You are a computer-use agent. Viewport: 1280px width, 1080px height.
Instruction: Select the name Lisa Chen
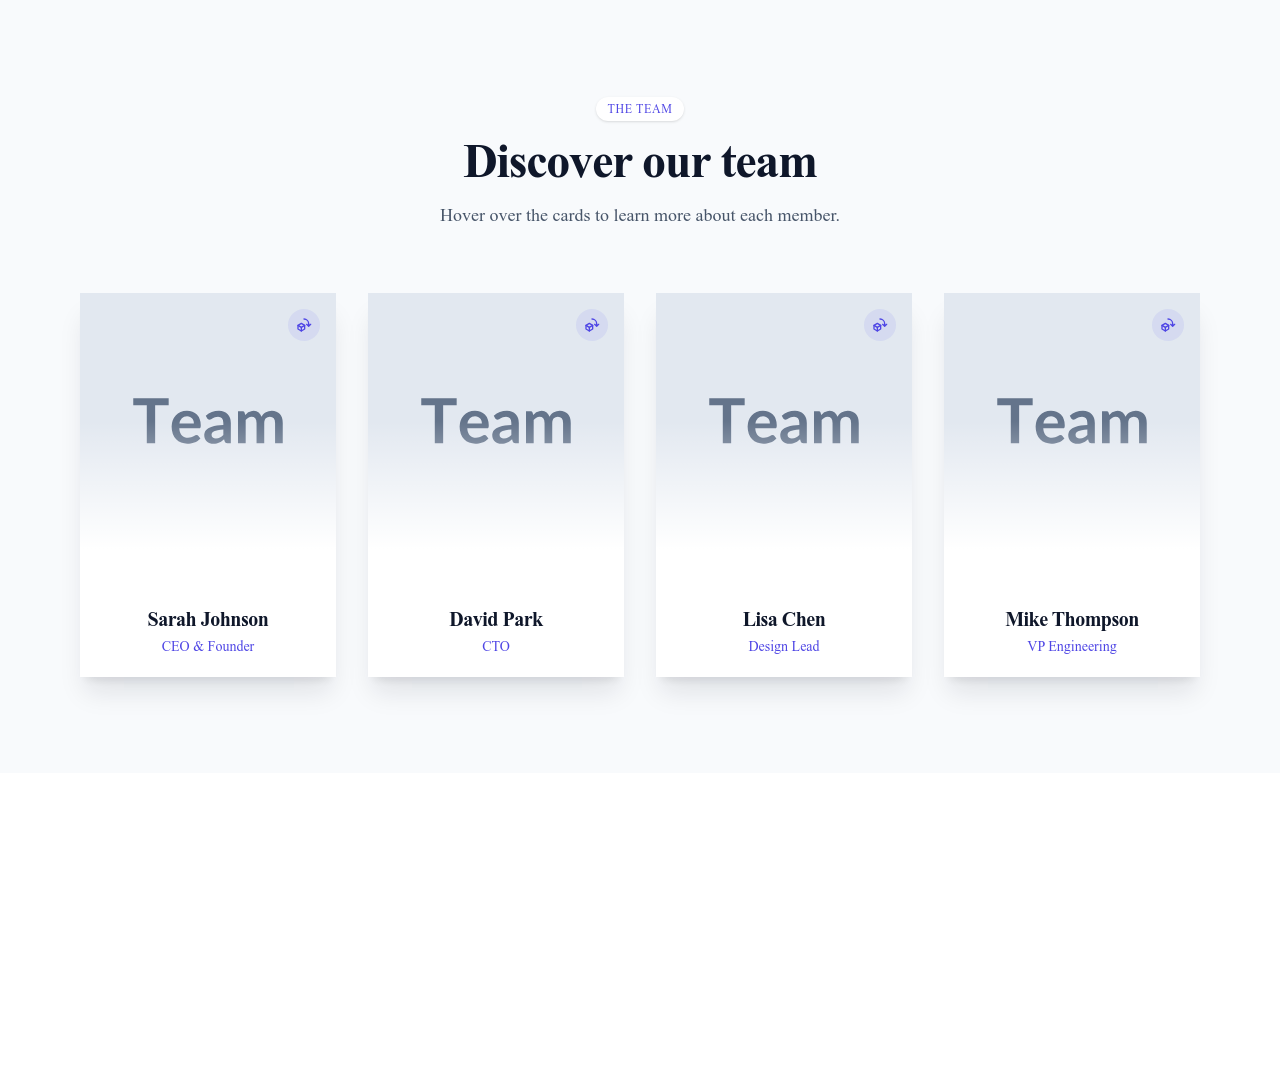(x=784, y=619)
